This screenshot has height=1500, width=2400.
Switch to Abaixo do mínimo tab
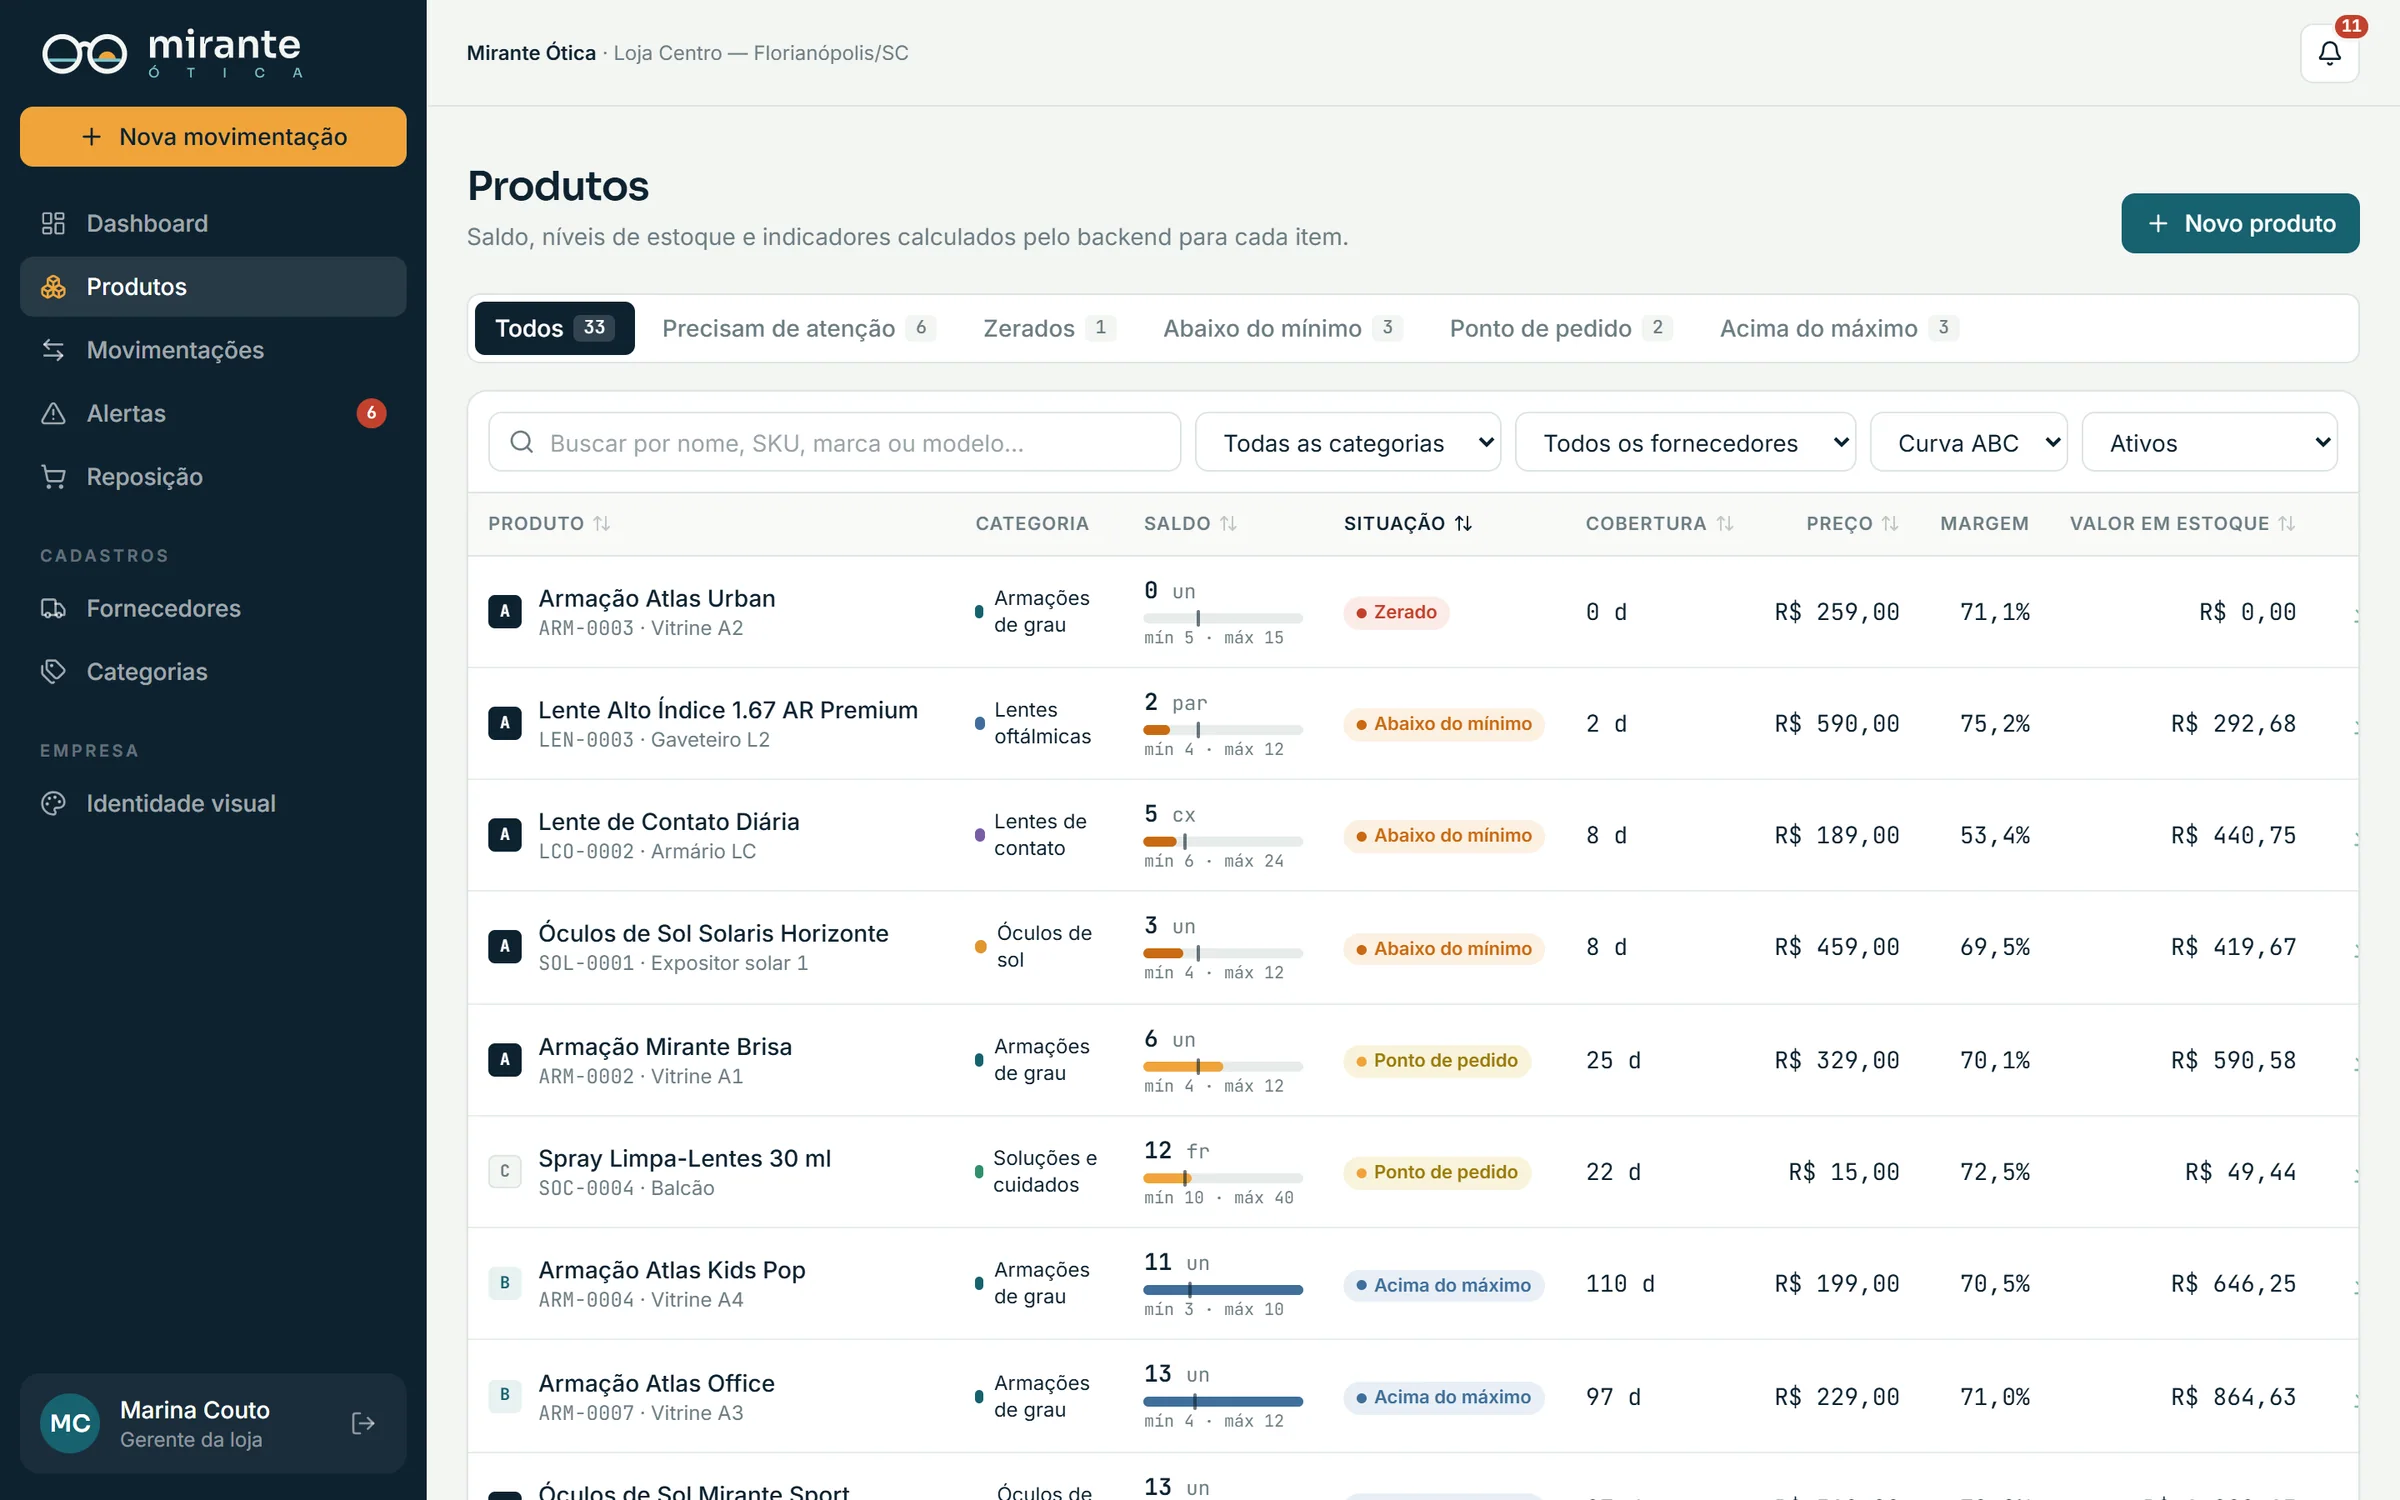click(x=1282, y=328)
